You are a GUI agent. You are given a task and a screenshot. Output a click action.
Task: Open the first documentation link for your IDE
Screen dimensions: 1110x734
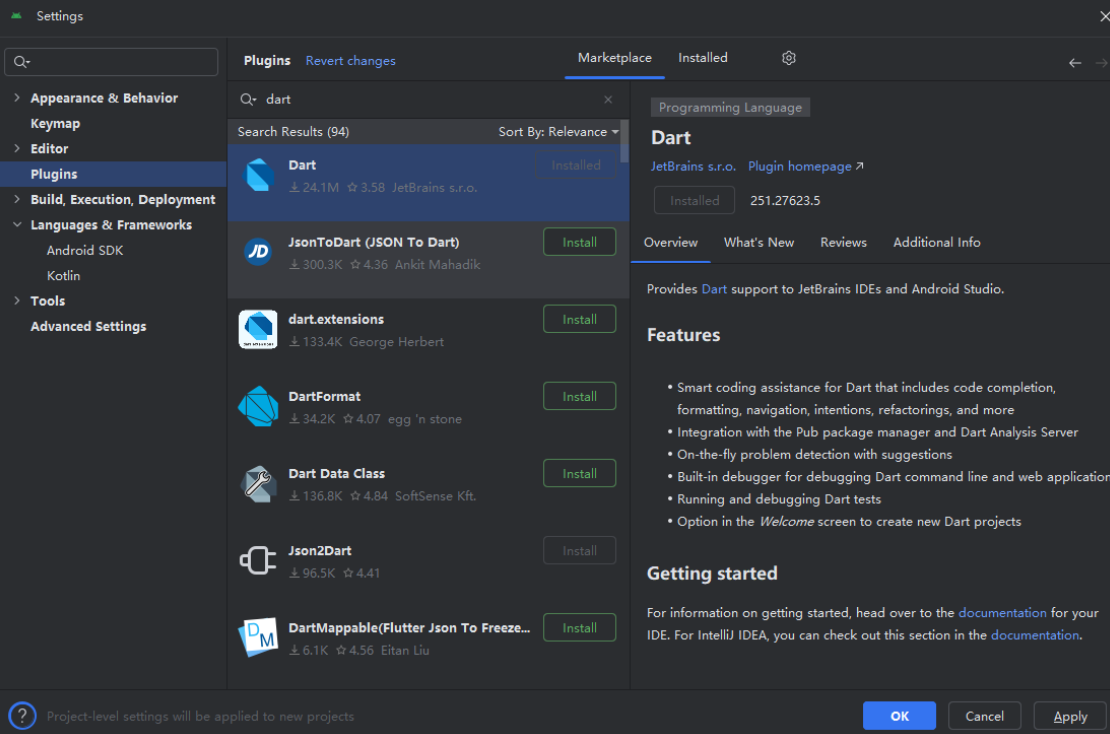tap(1002, 613)
